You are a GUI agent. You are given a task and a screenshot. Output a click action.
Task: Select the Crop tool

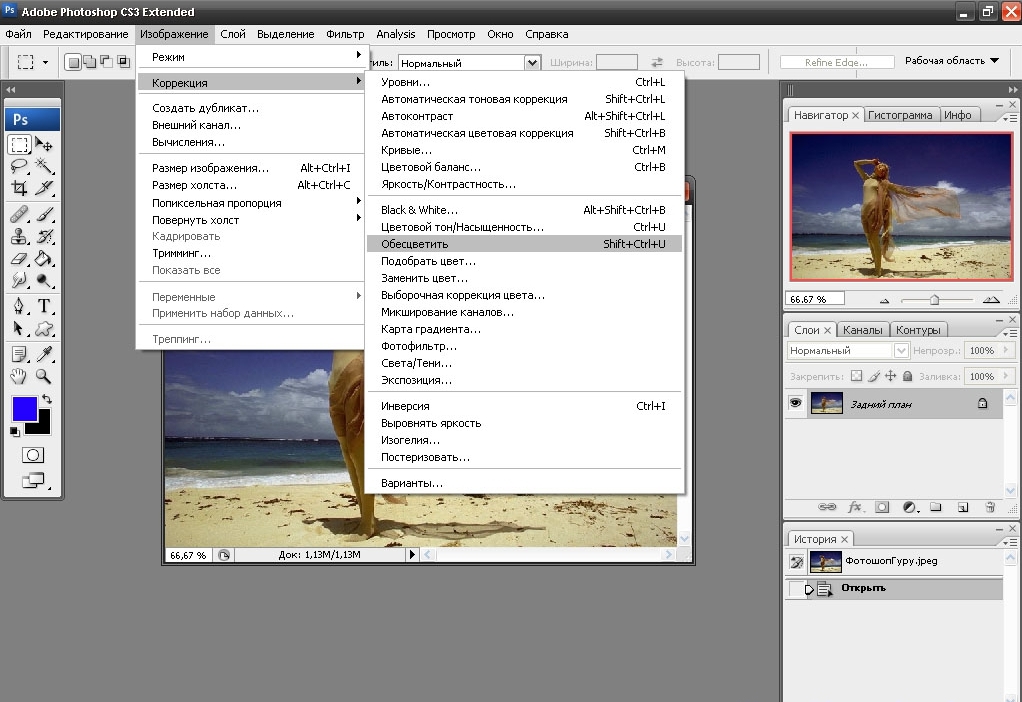click(19, 189)
